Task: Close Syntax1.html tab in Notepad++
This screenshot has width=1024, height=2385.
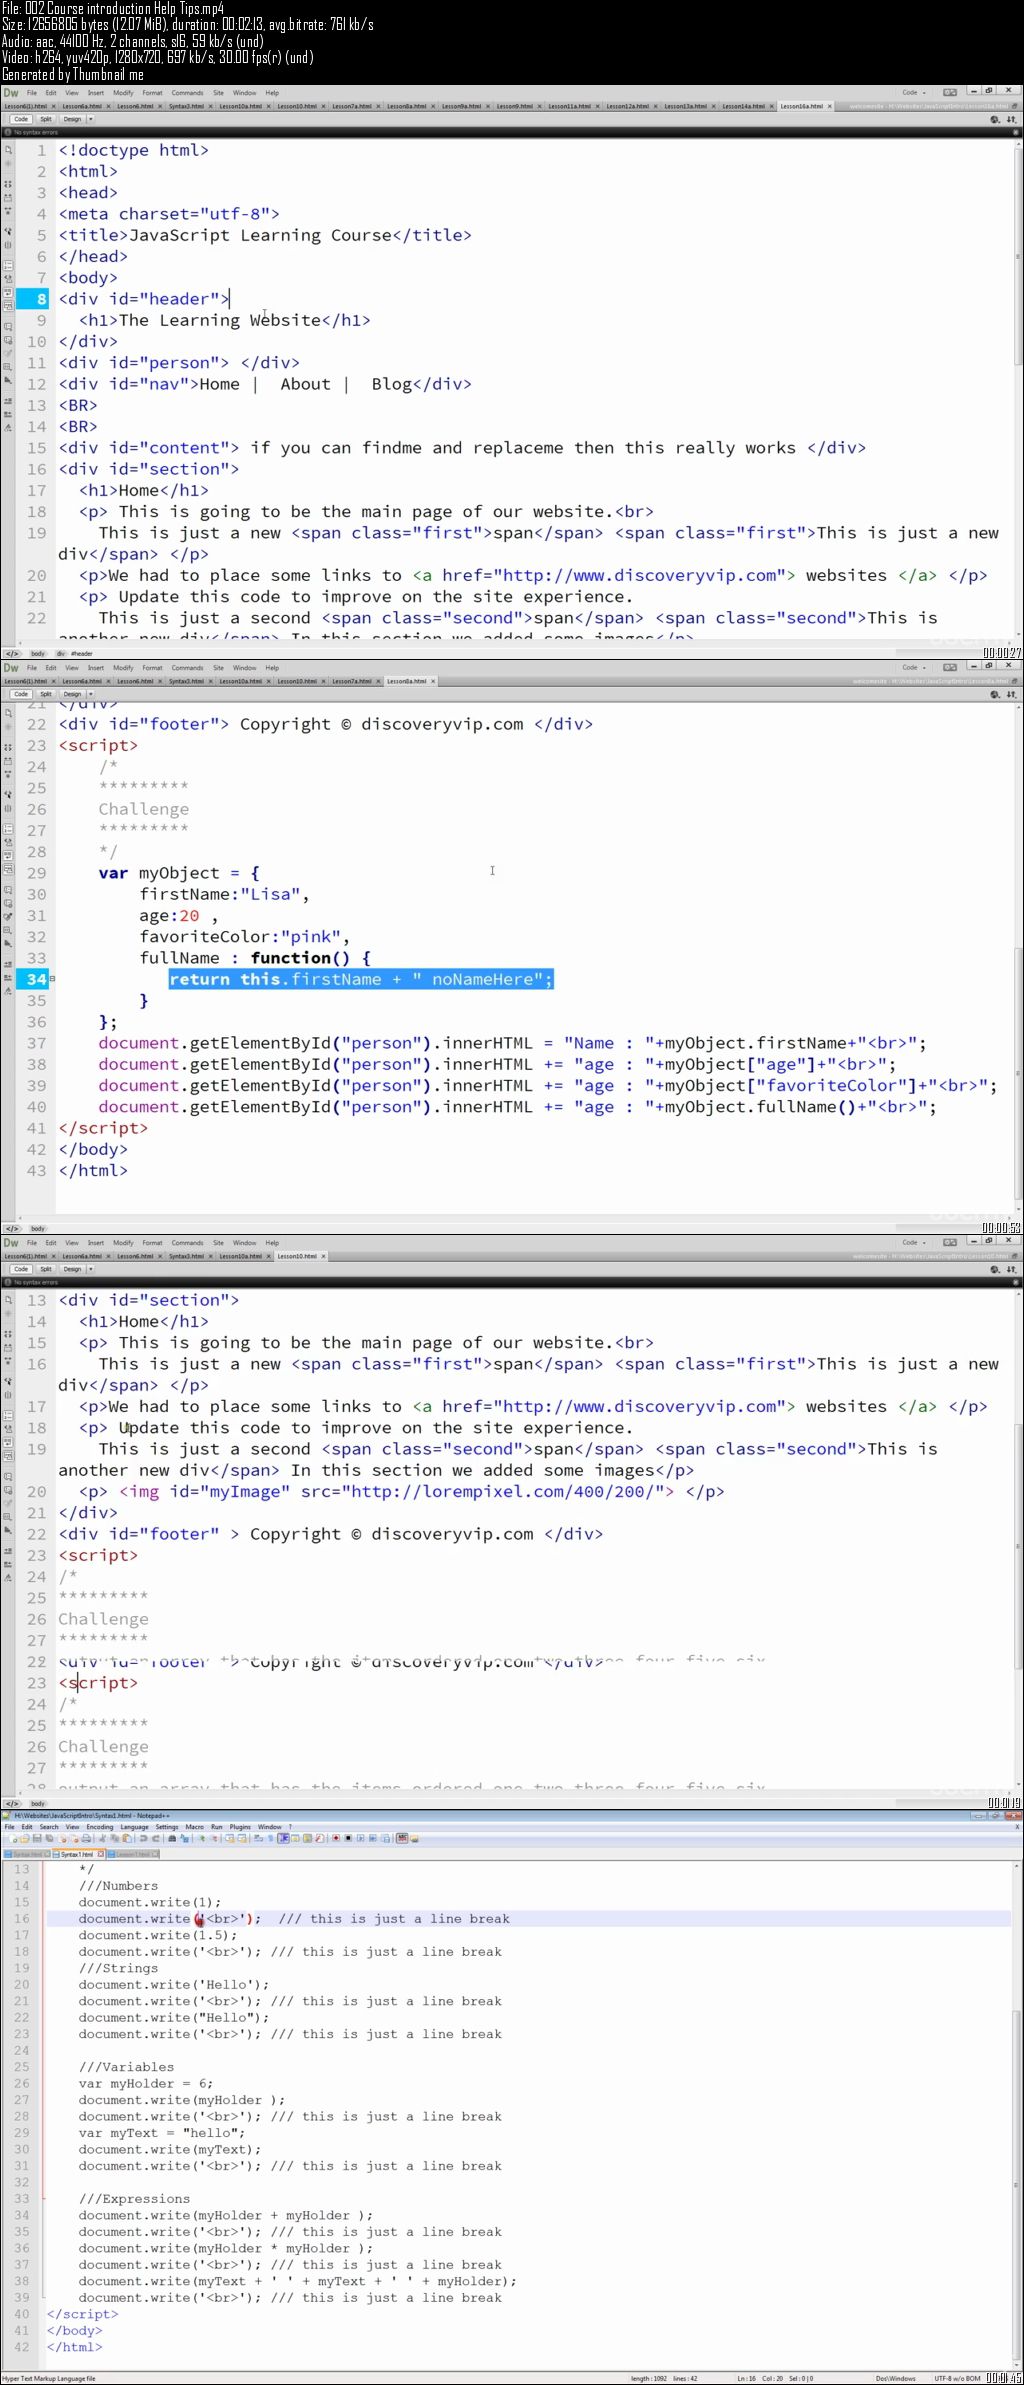Action: (x=100, y=1854)
